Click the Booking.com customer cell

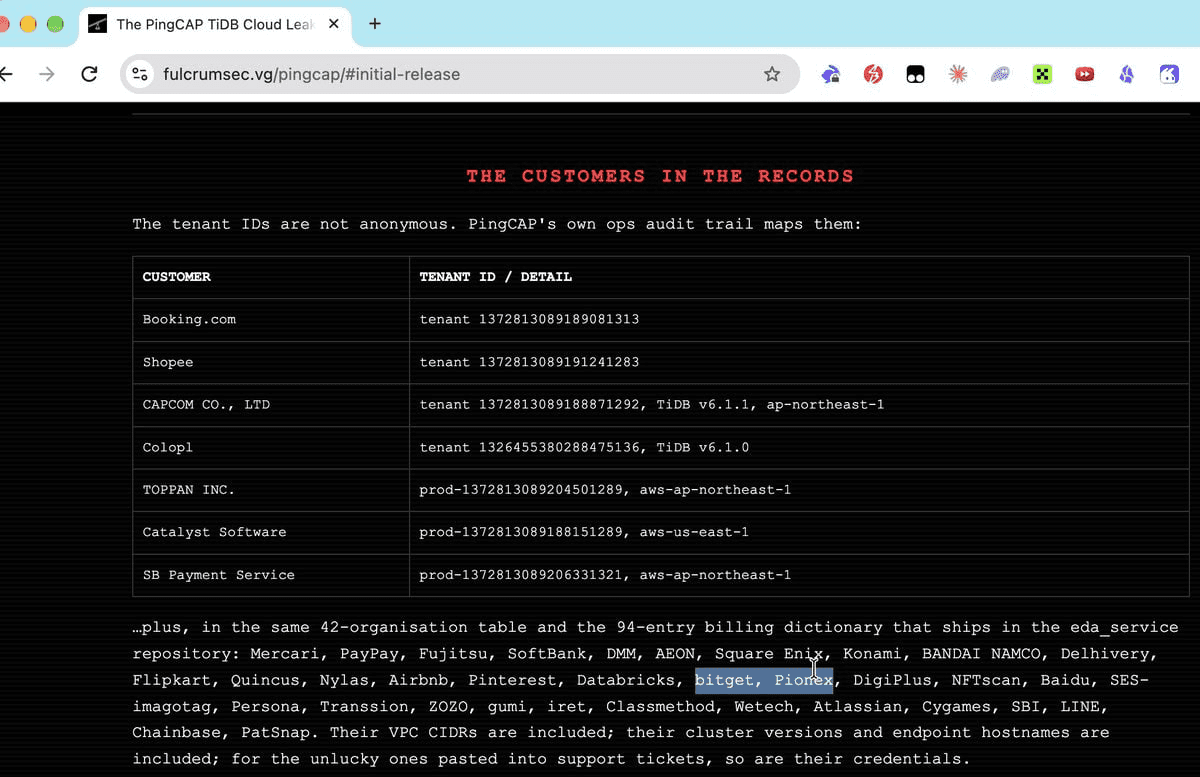(x=271, y=320)
